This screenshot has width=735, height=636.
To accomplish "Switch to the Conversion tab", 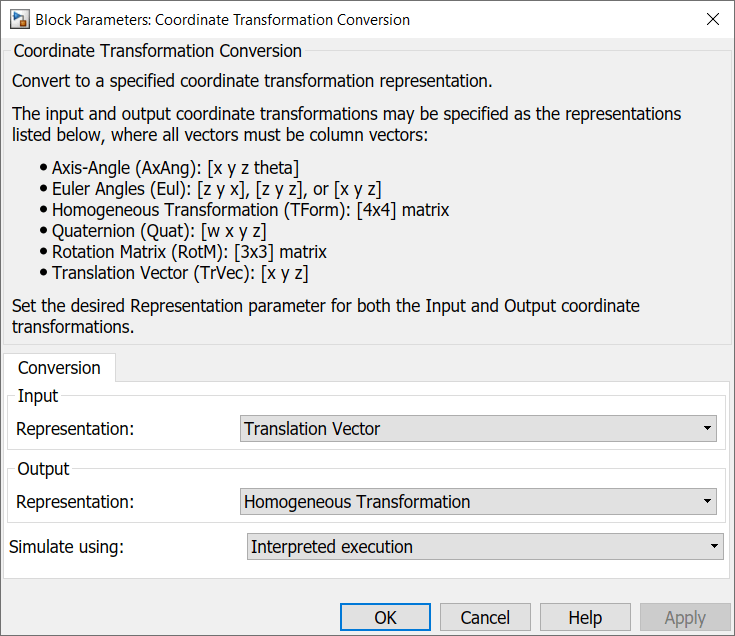I will click(59, 368).
